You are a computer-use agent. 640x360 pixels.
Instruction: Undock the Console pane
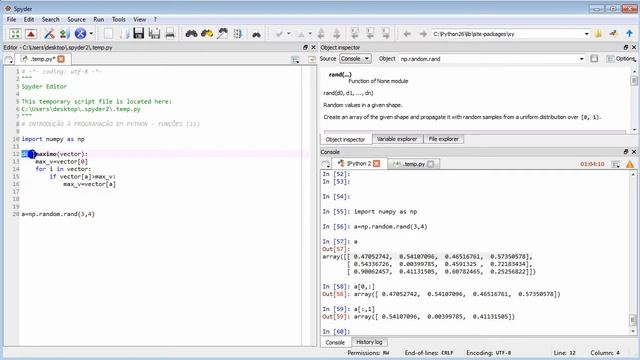(x=626, y=152)
